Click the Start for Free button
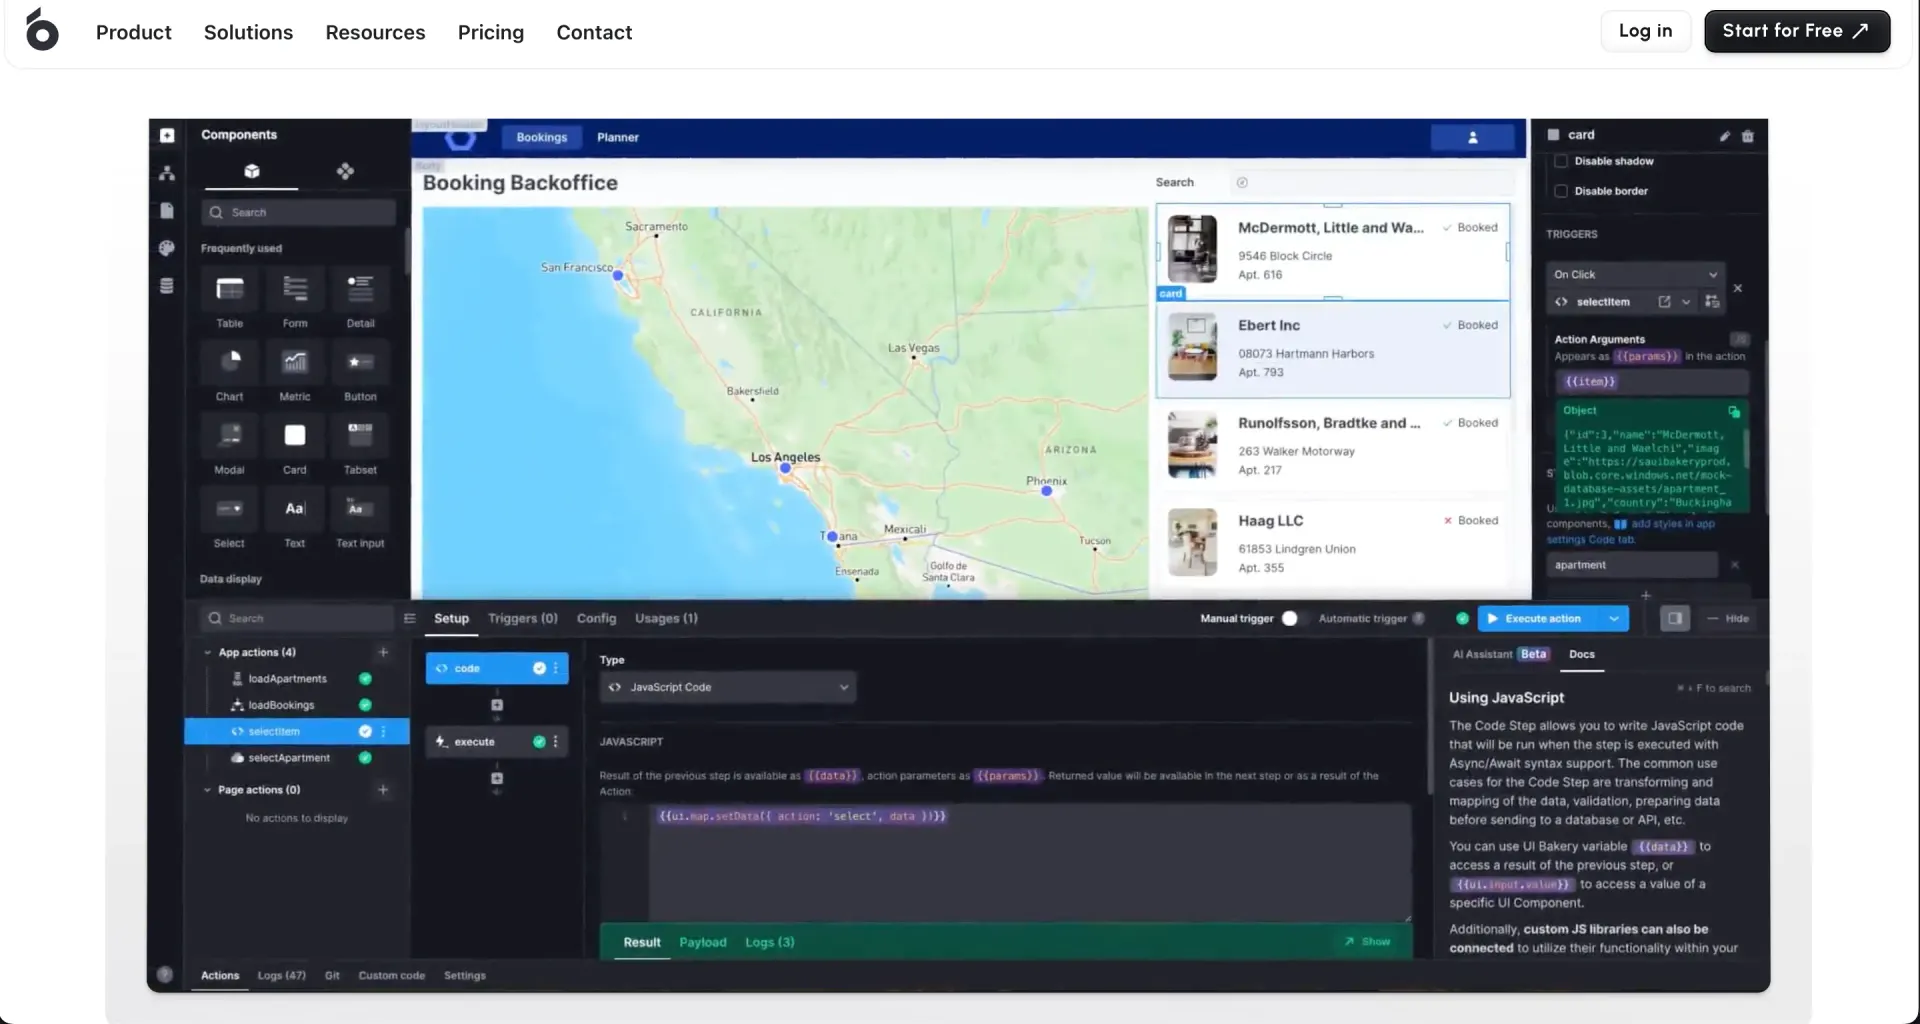This screenshot has height=1024, width=1920. (1797, 31)
